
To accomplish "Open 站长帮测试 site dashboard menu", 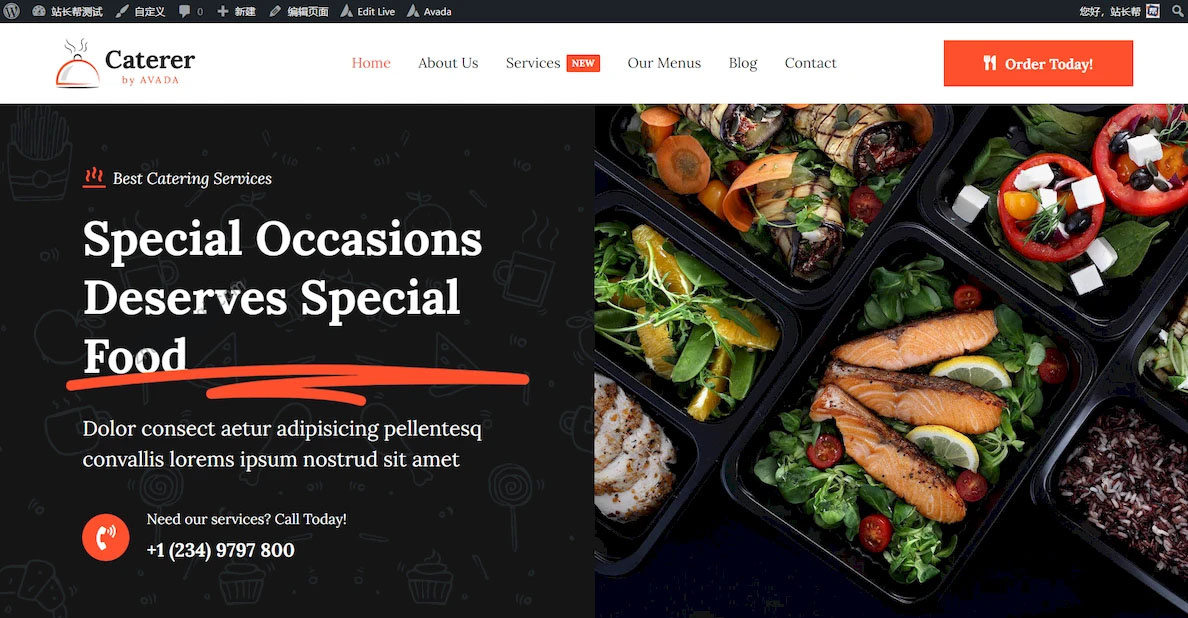I will 67,11.
